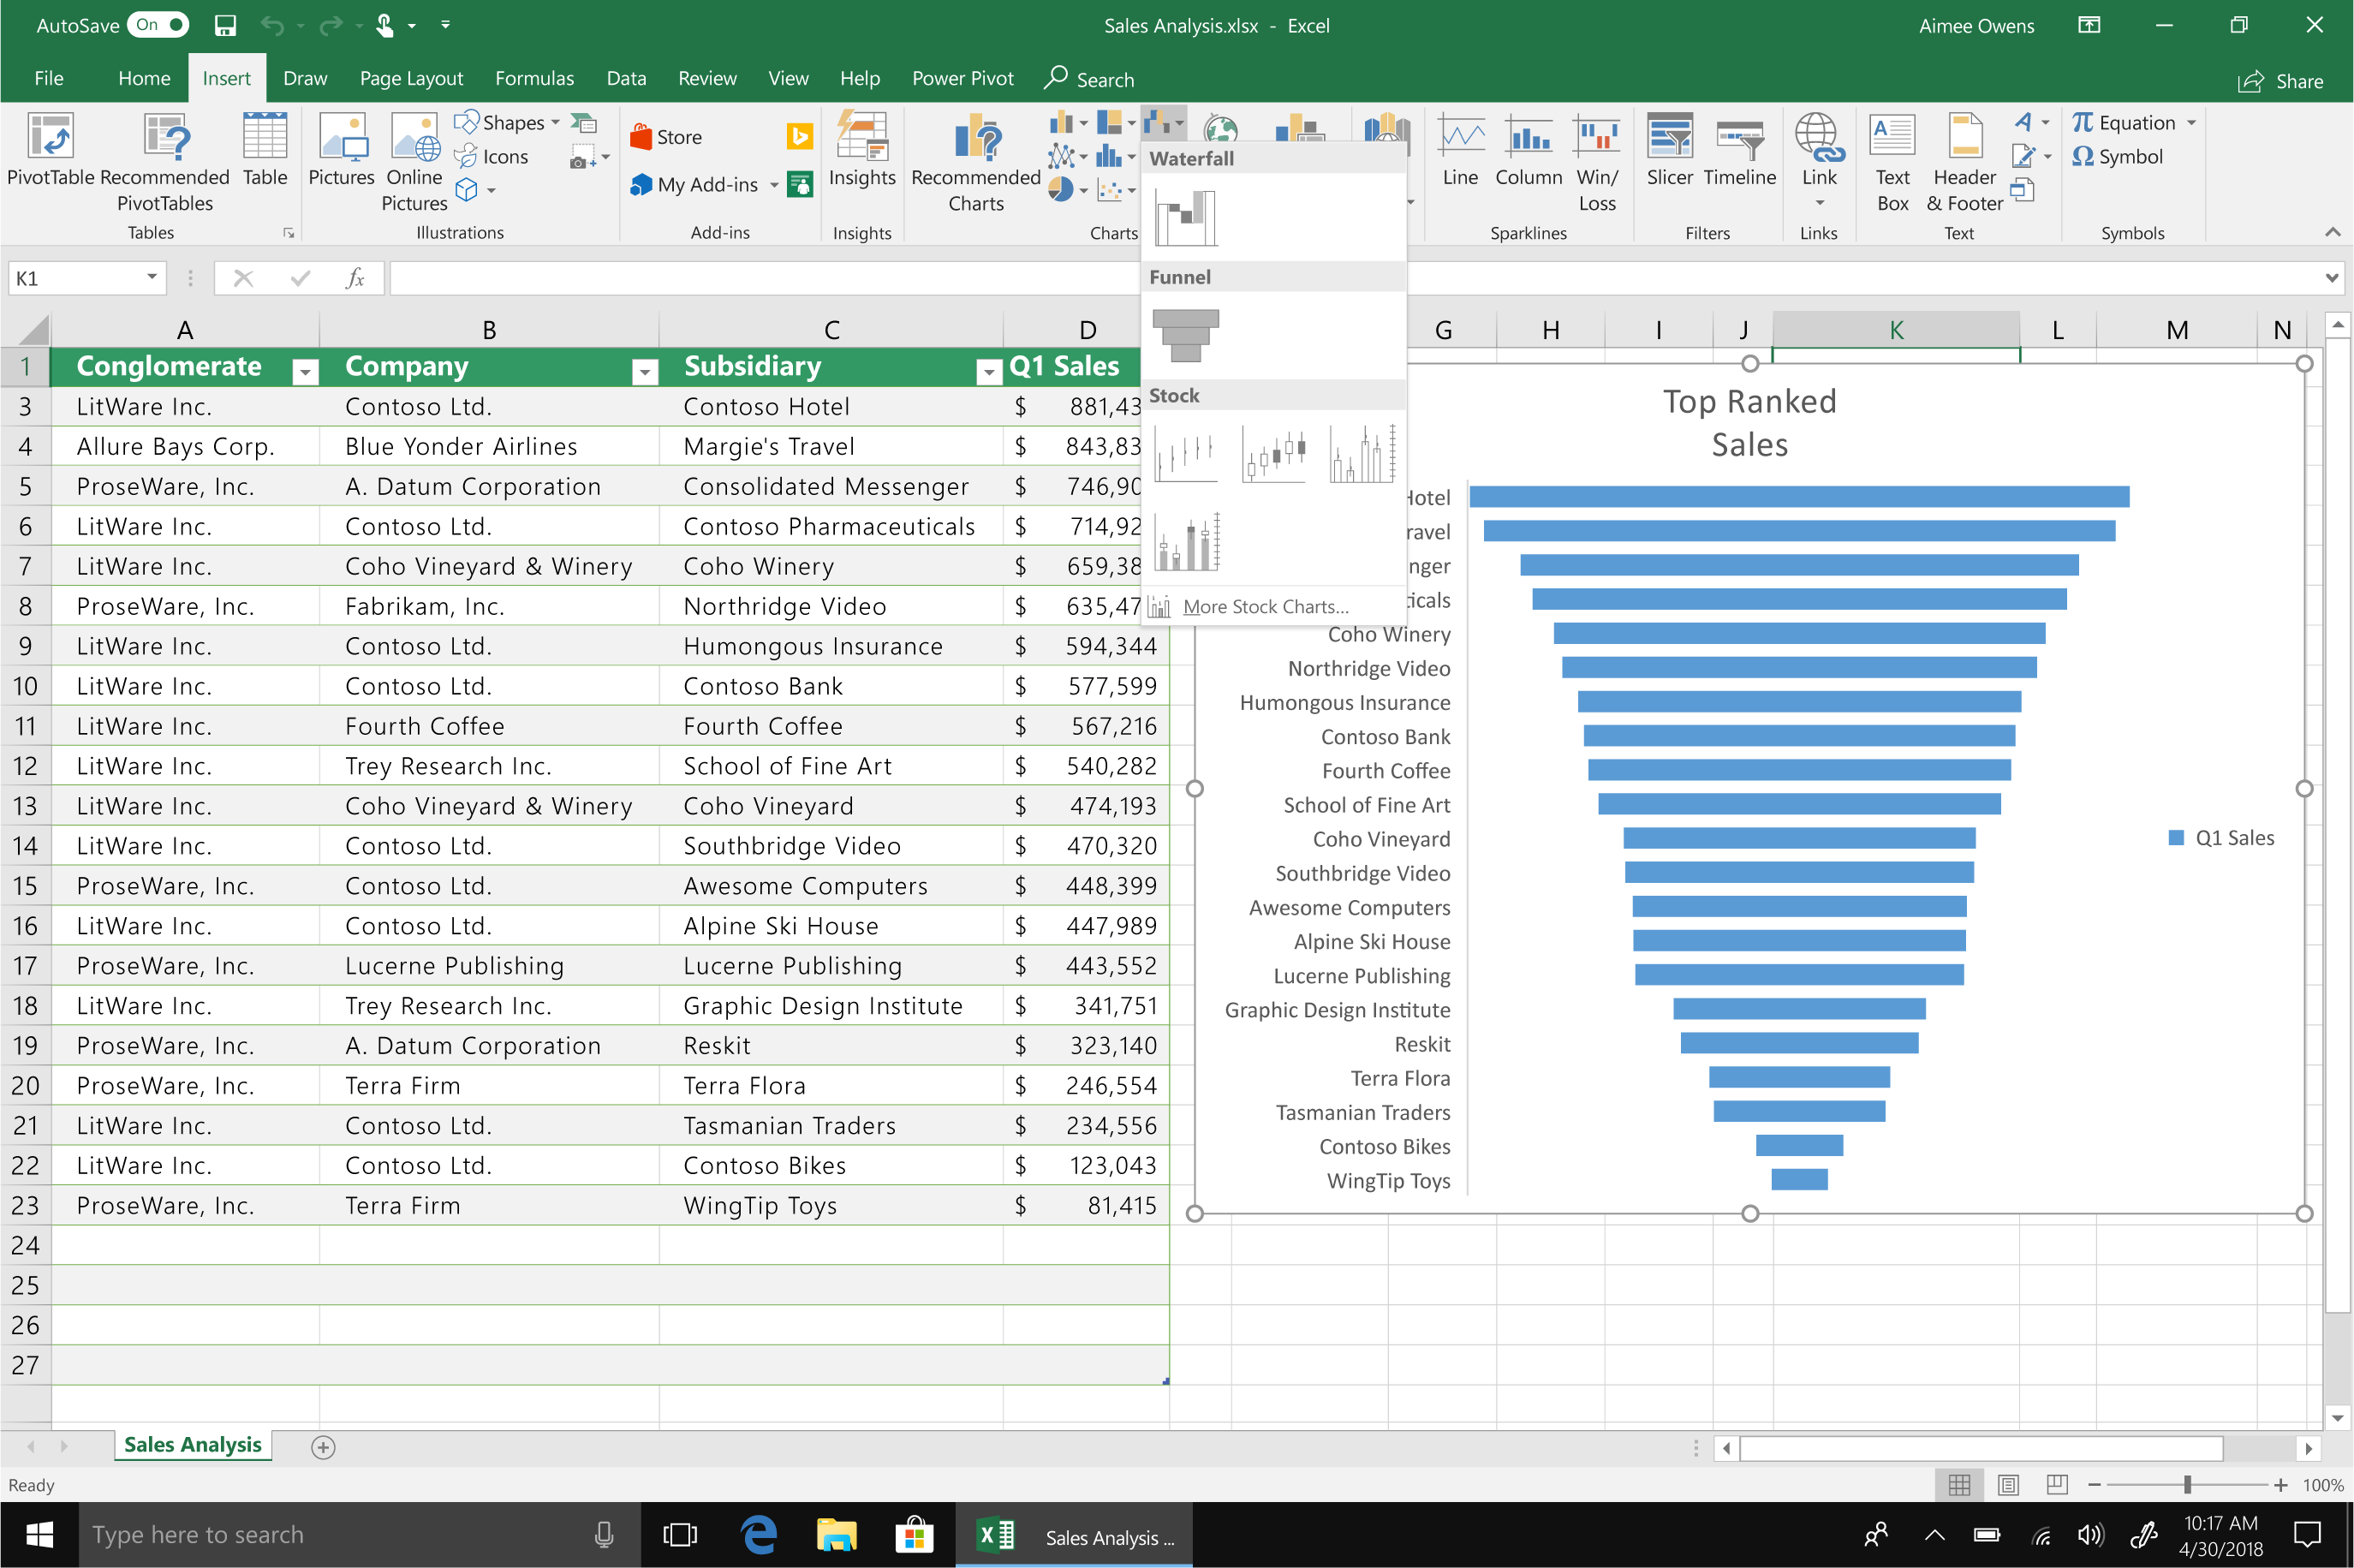The image size is (2354, 1568).
Task: Open Online Pictures
Action: point(414,162)
